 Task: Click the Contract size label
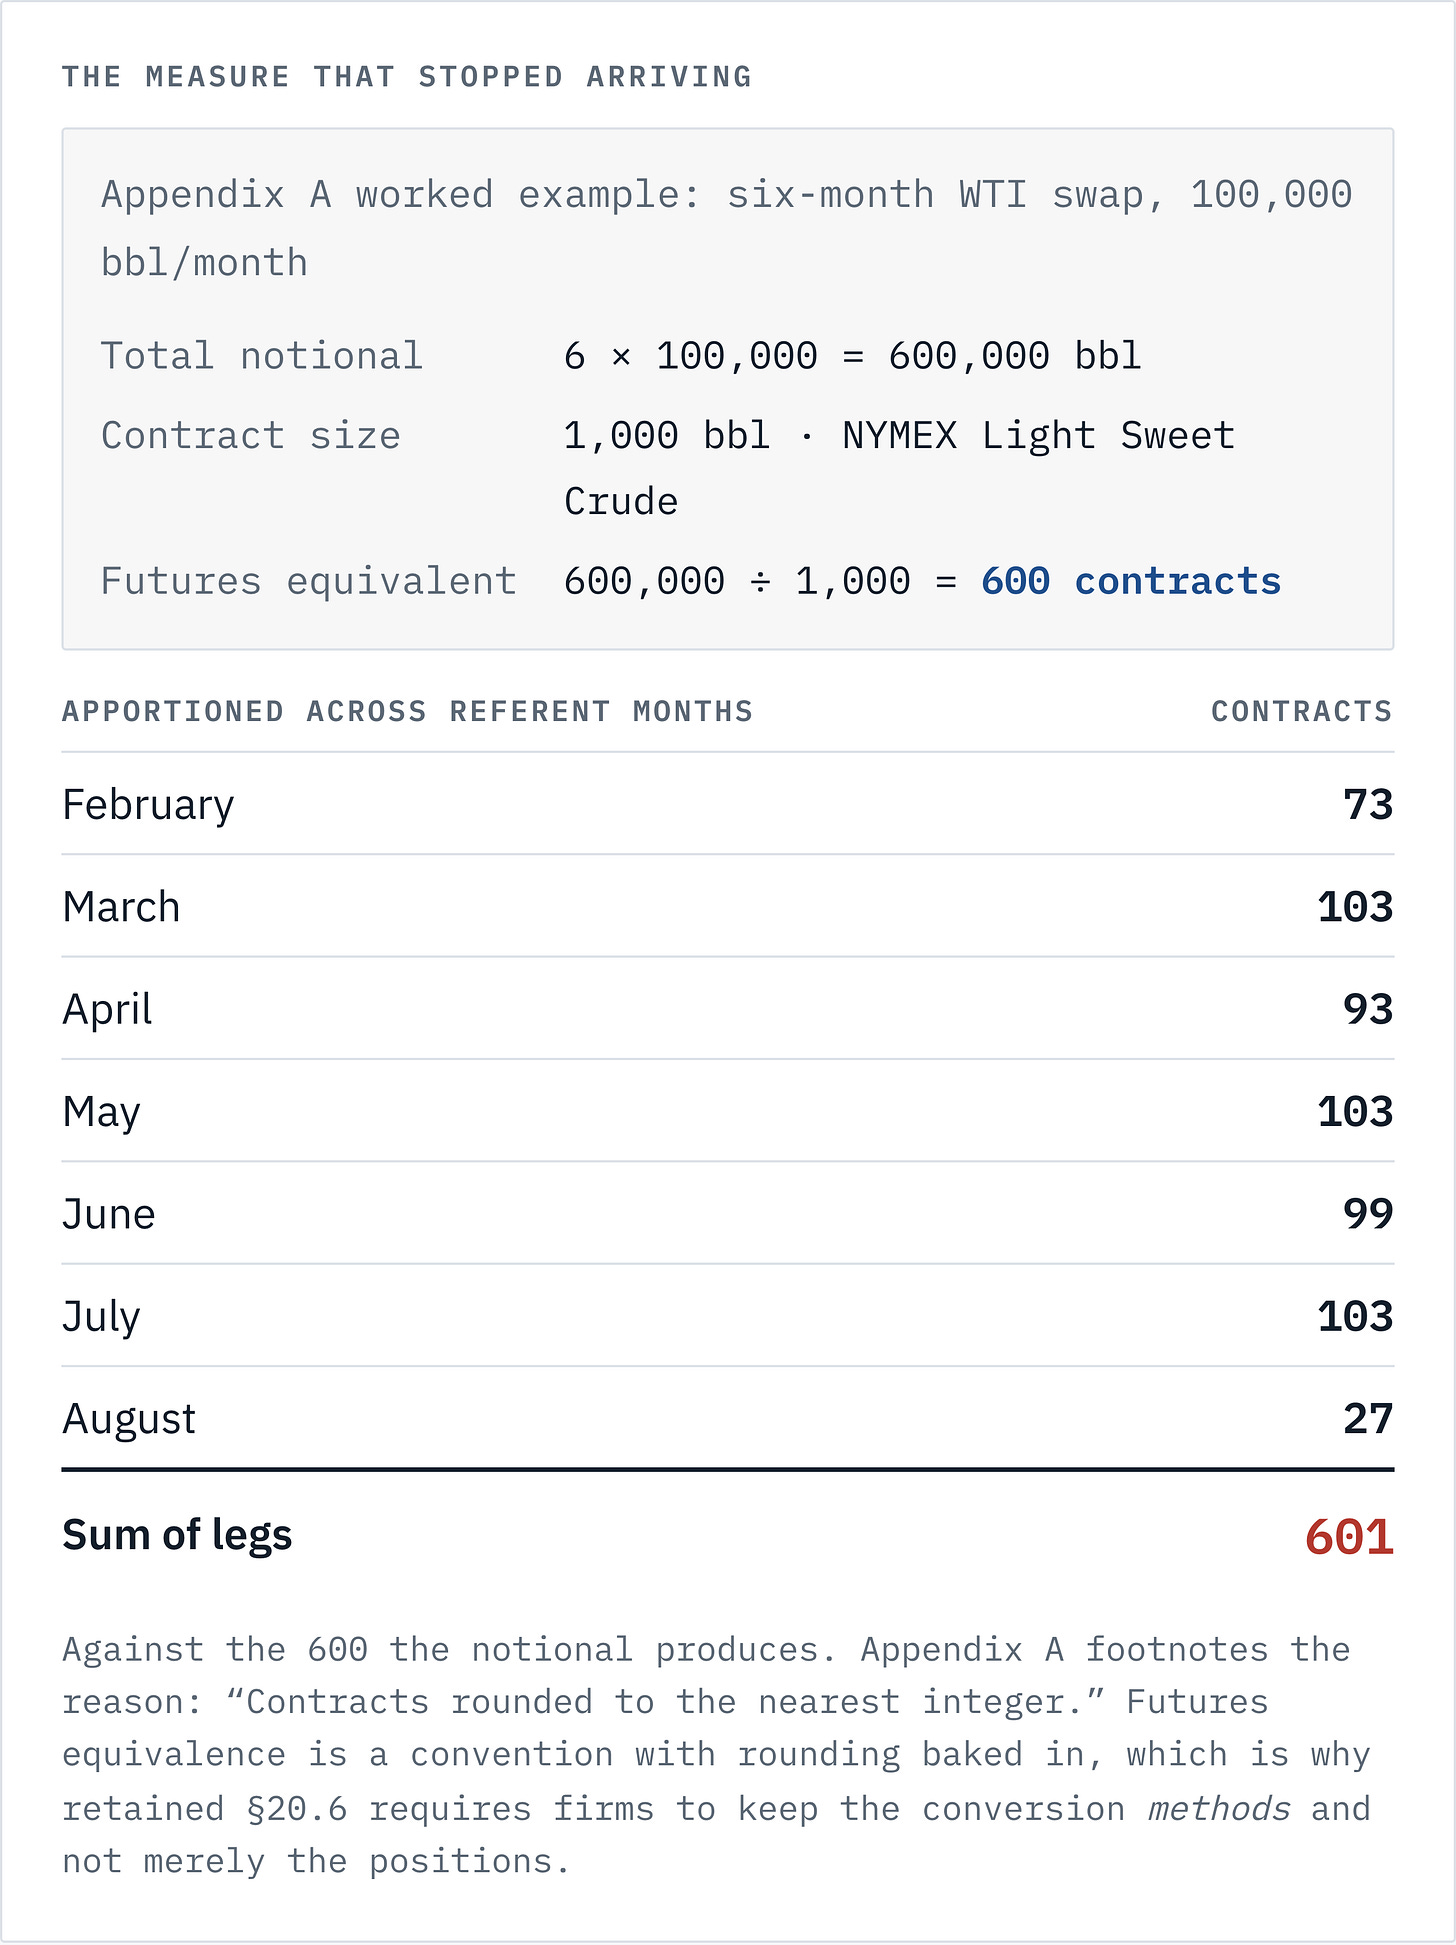pyautogui.click(x=251, y=436)
